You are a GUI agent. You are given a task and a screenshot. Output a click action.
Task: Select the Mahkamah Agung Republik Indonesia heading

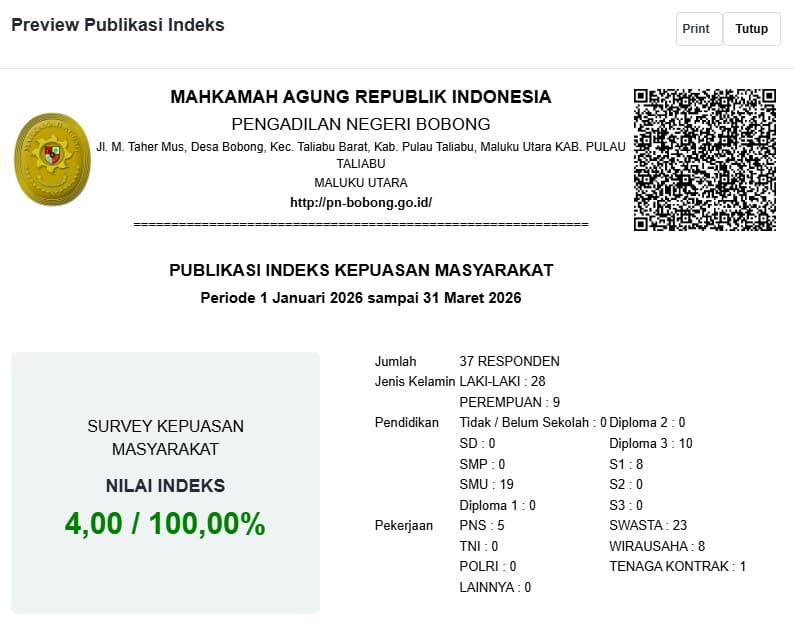[360, 97]
